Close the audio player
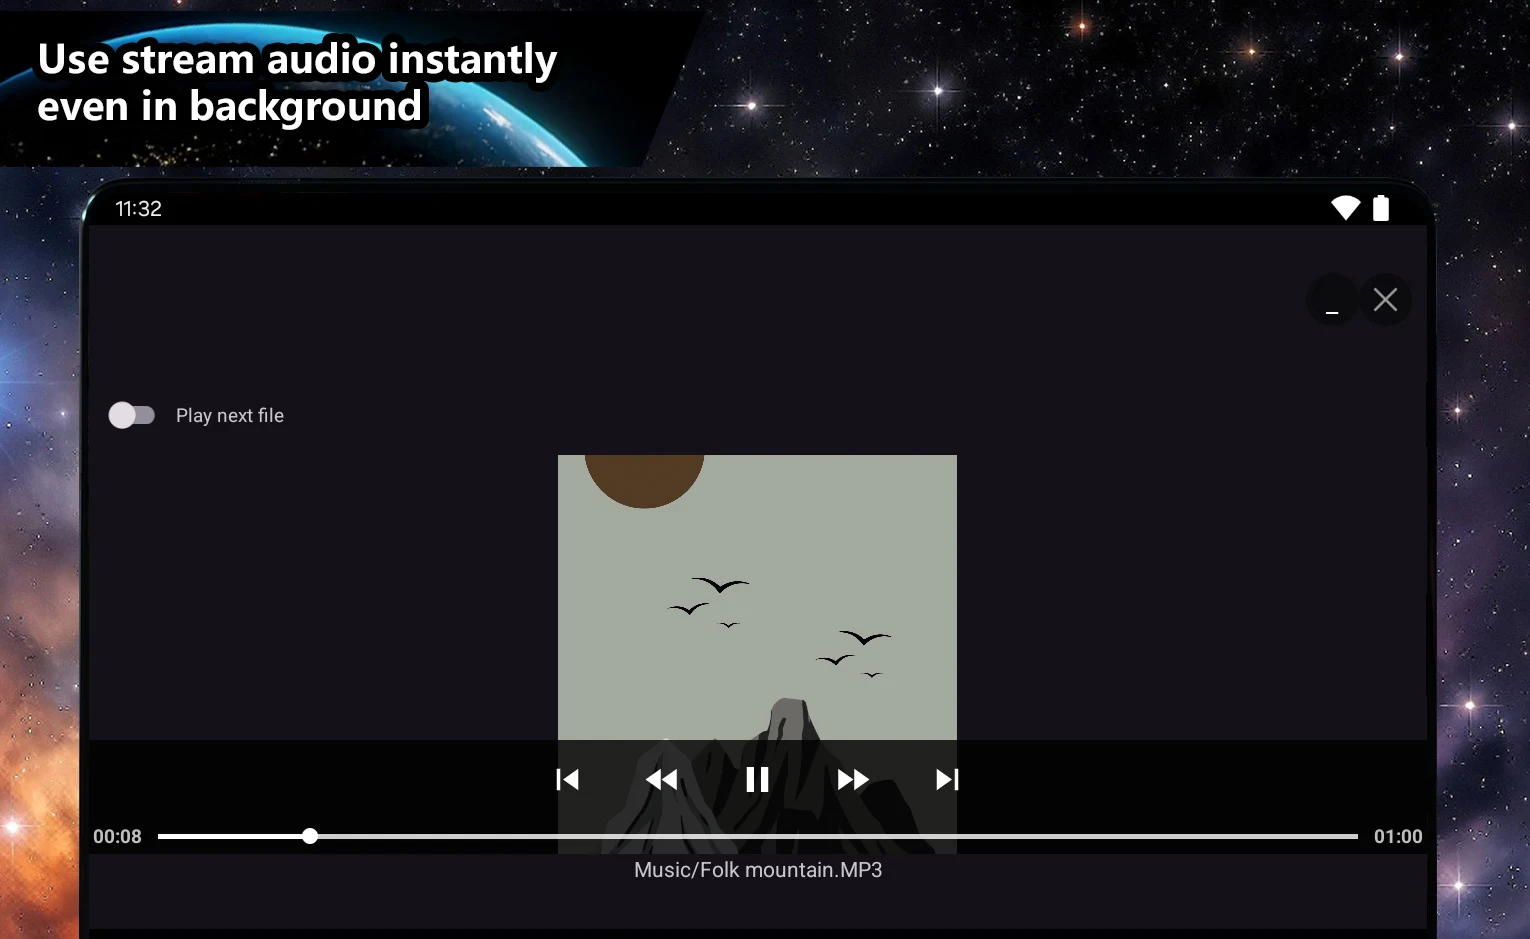 click(1385, 300)
